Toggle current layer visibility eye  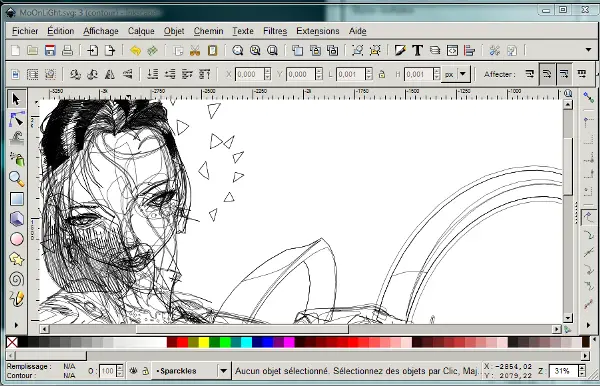pyautogui.click(x=134, y=371)
